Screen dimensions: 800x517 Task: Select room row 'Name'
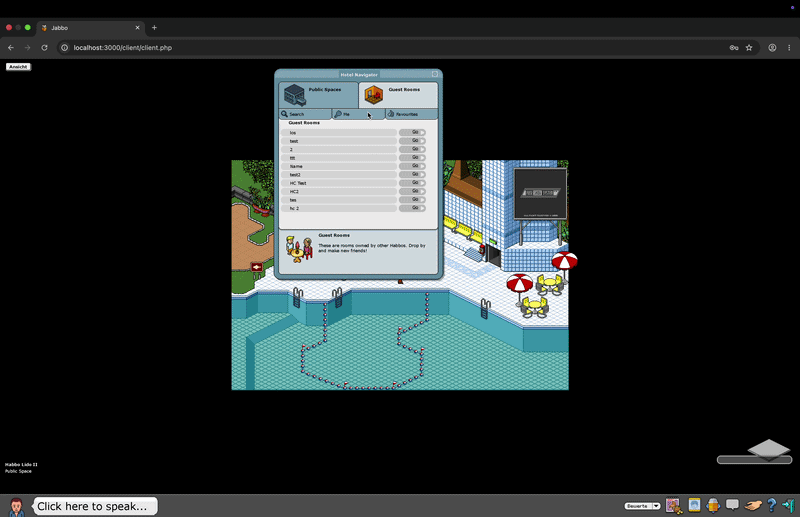click(339, 166)
